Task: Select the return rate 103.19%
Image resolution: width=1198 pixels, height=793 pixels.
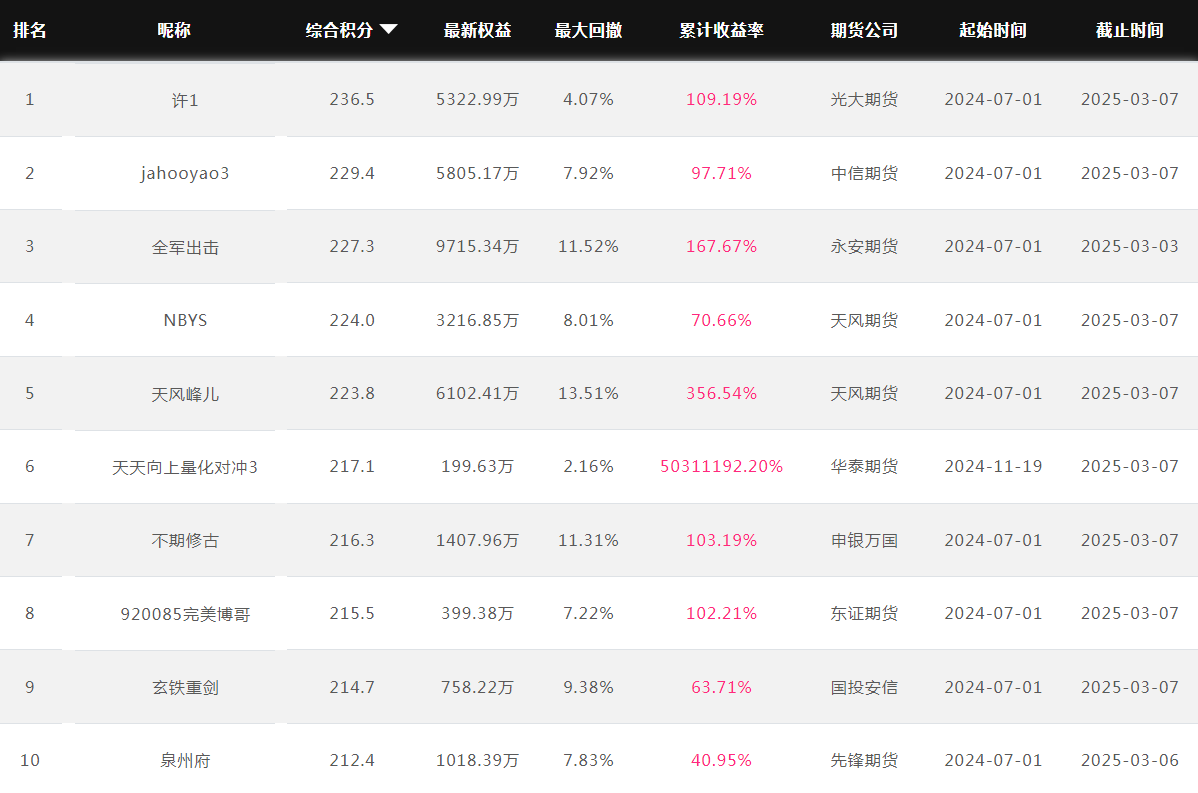Action: click(x=721, y=540)
